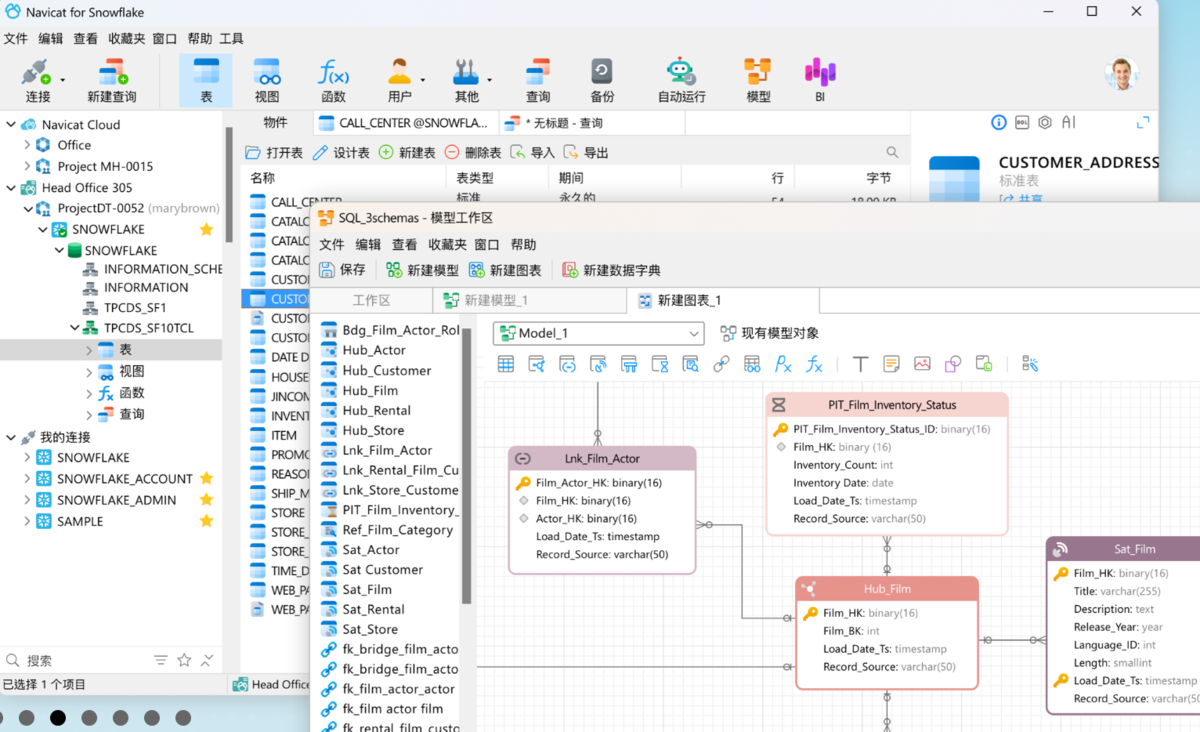Show the info icon in right panel
Image resolution: width=1200 pixels, height=732 pixels.
[x=998, y=122]
